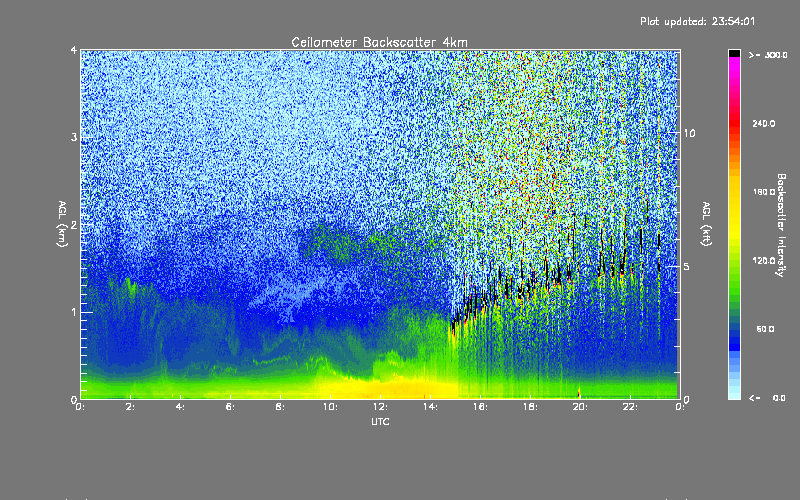800x500 pixels.
Task: Click the "<= 0.0" colorbar value
Action: (x=767, y=398)
